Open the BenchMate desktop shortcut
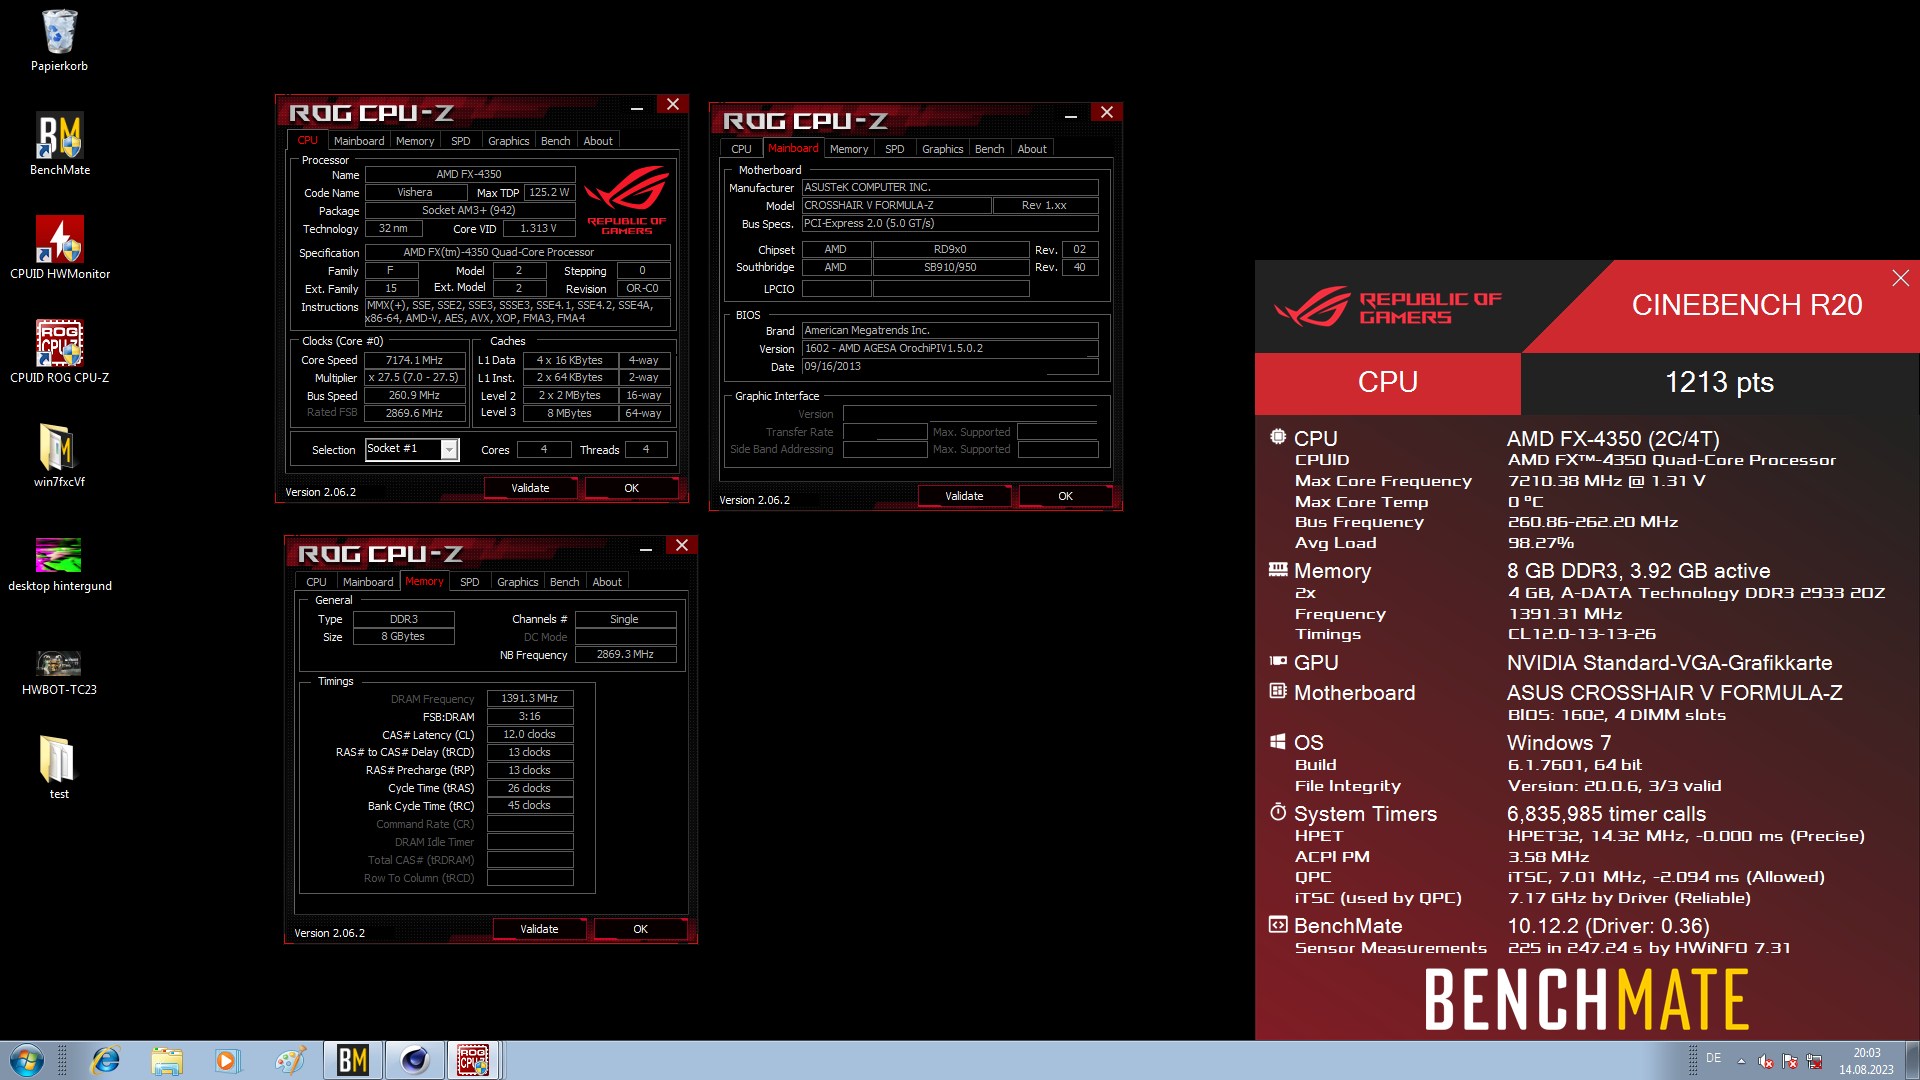Image resolution: width=1920 pixels, height=1080 pixels. (59, 144)
